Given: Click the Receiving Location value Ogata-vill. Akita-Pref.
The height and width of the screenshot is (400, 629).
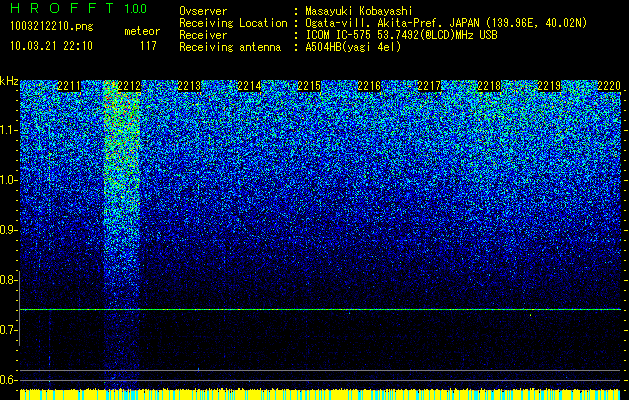Looking at the screenshot, I should [x=373, y=23].
